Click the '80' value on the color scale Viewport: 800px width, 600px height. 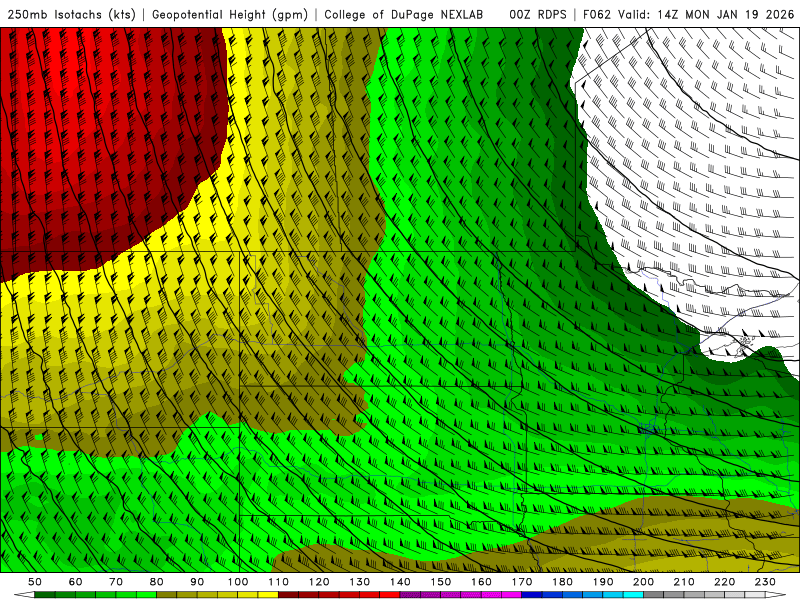click(x=156, y=582)
